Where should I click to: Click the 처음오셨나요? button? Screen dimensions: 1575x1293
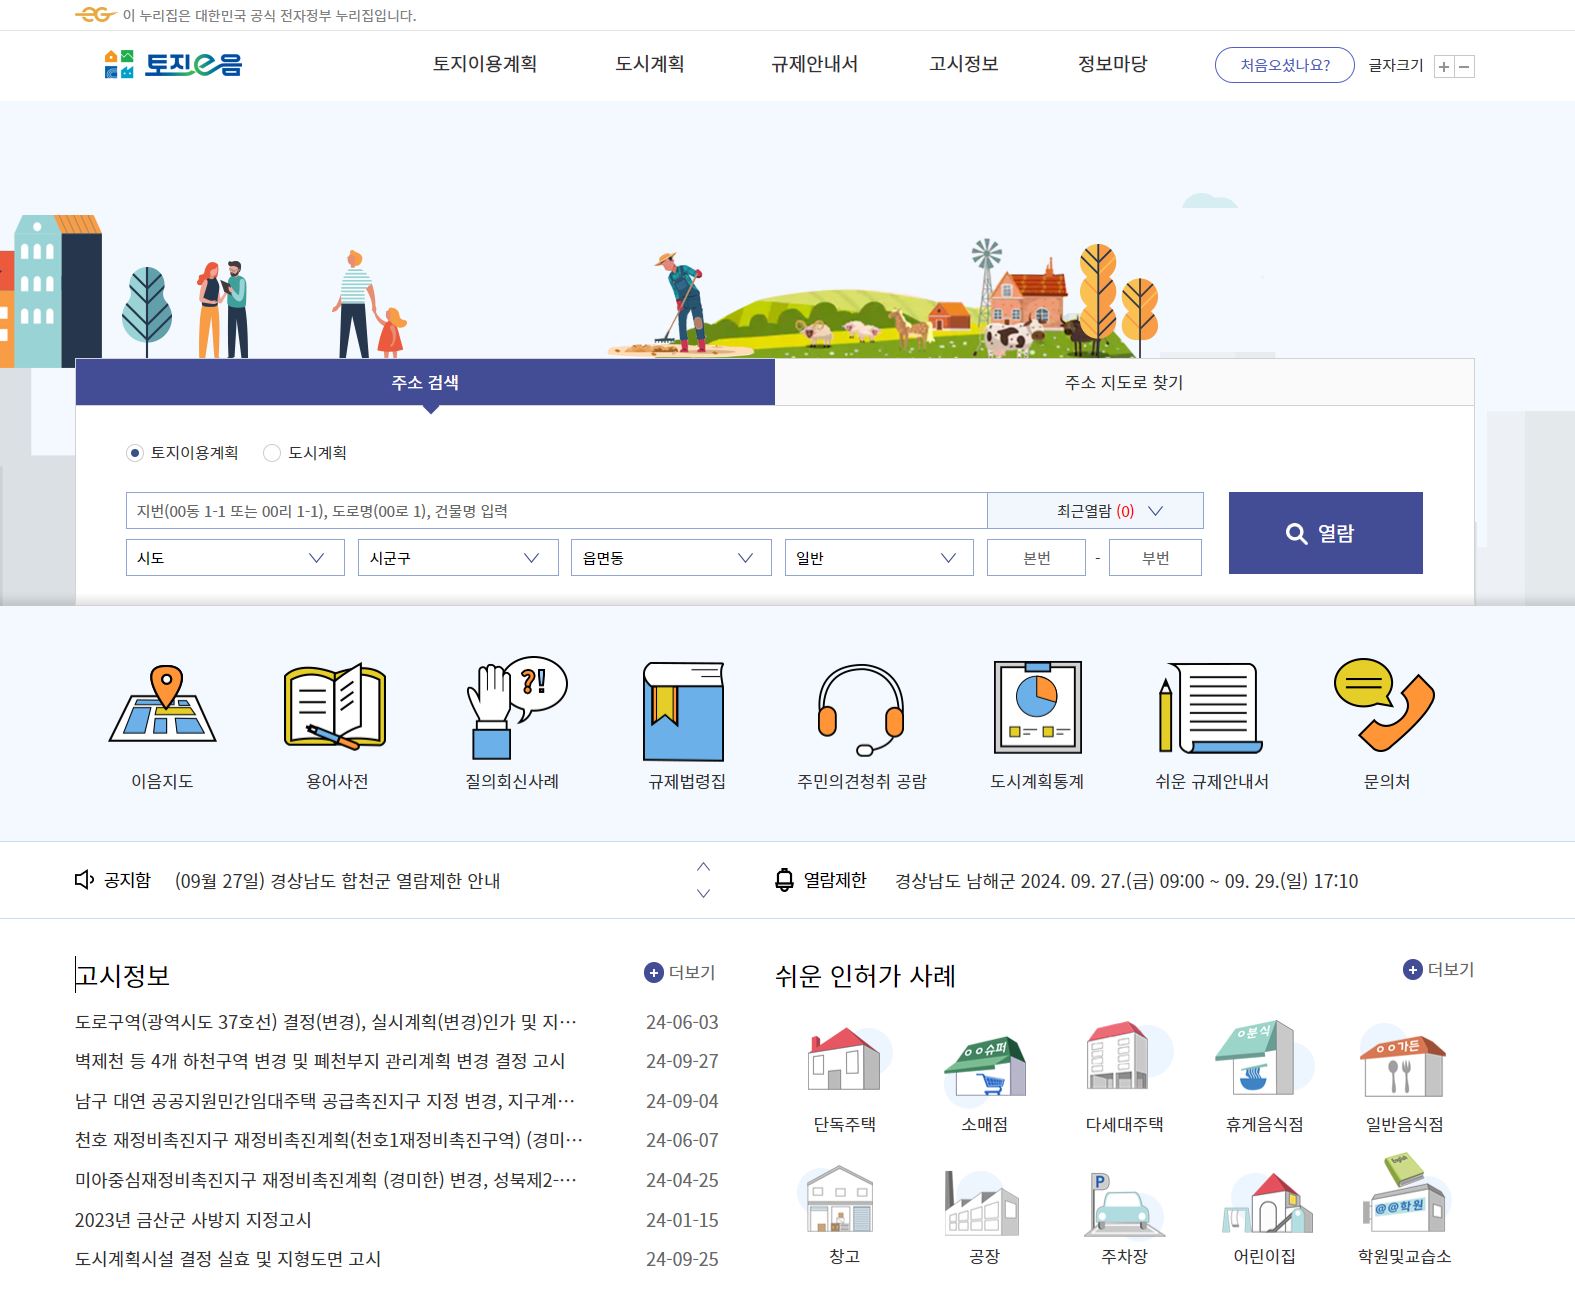click(1285, 65)
